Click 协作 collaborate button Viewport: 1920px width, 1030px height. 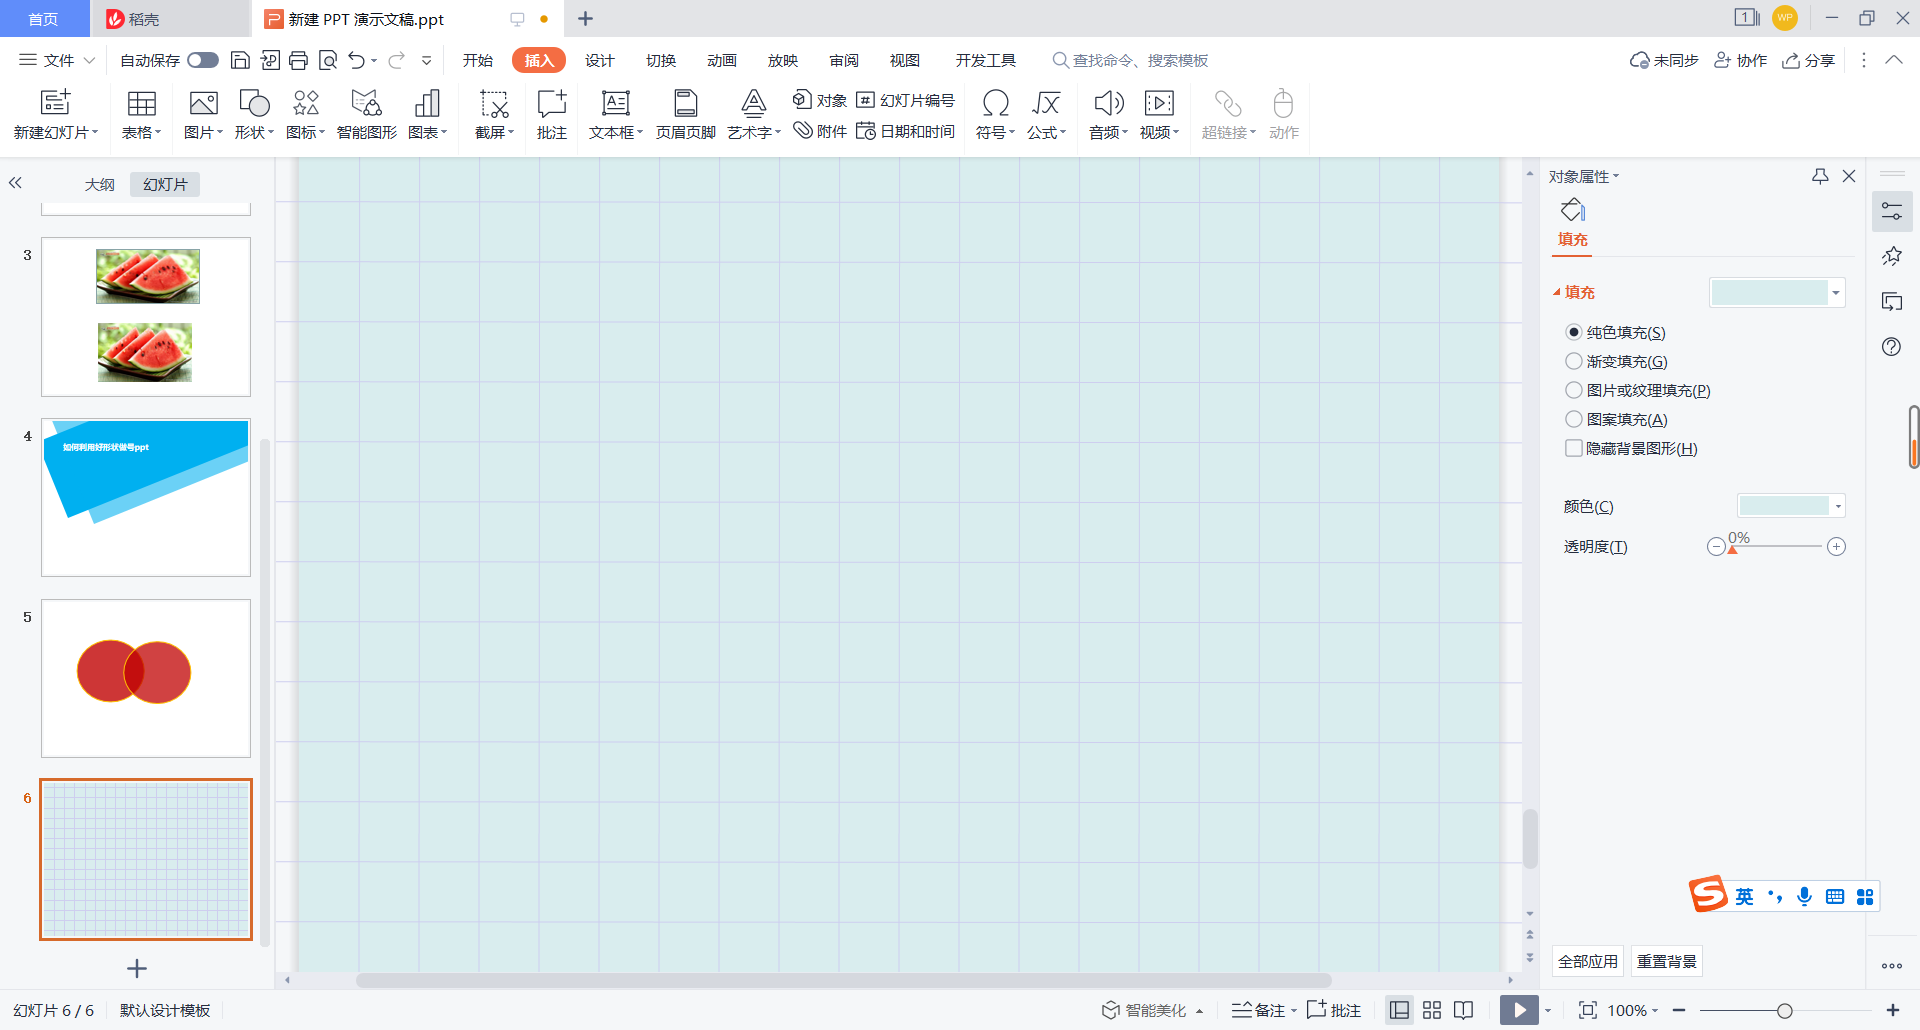tap(1741, 60)
